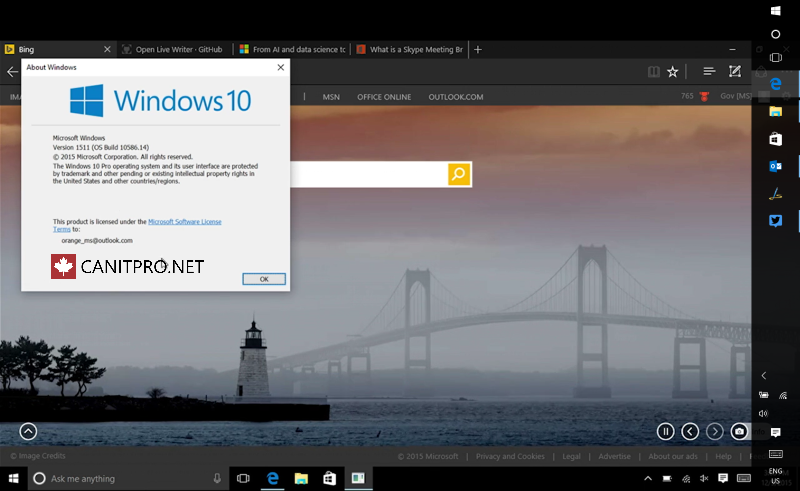Show hidden tray icons chevron

[647, 478]
